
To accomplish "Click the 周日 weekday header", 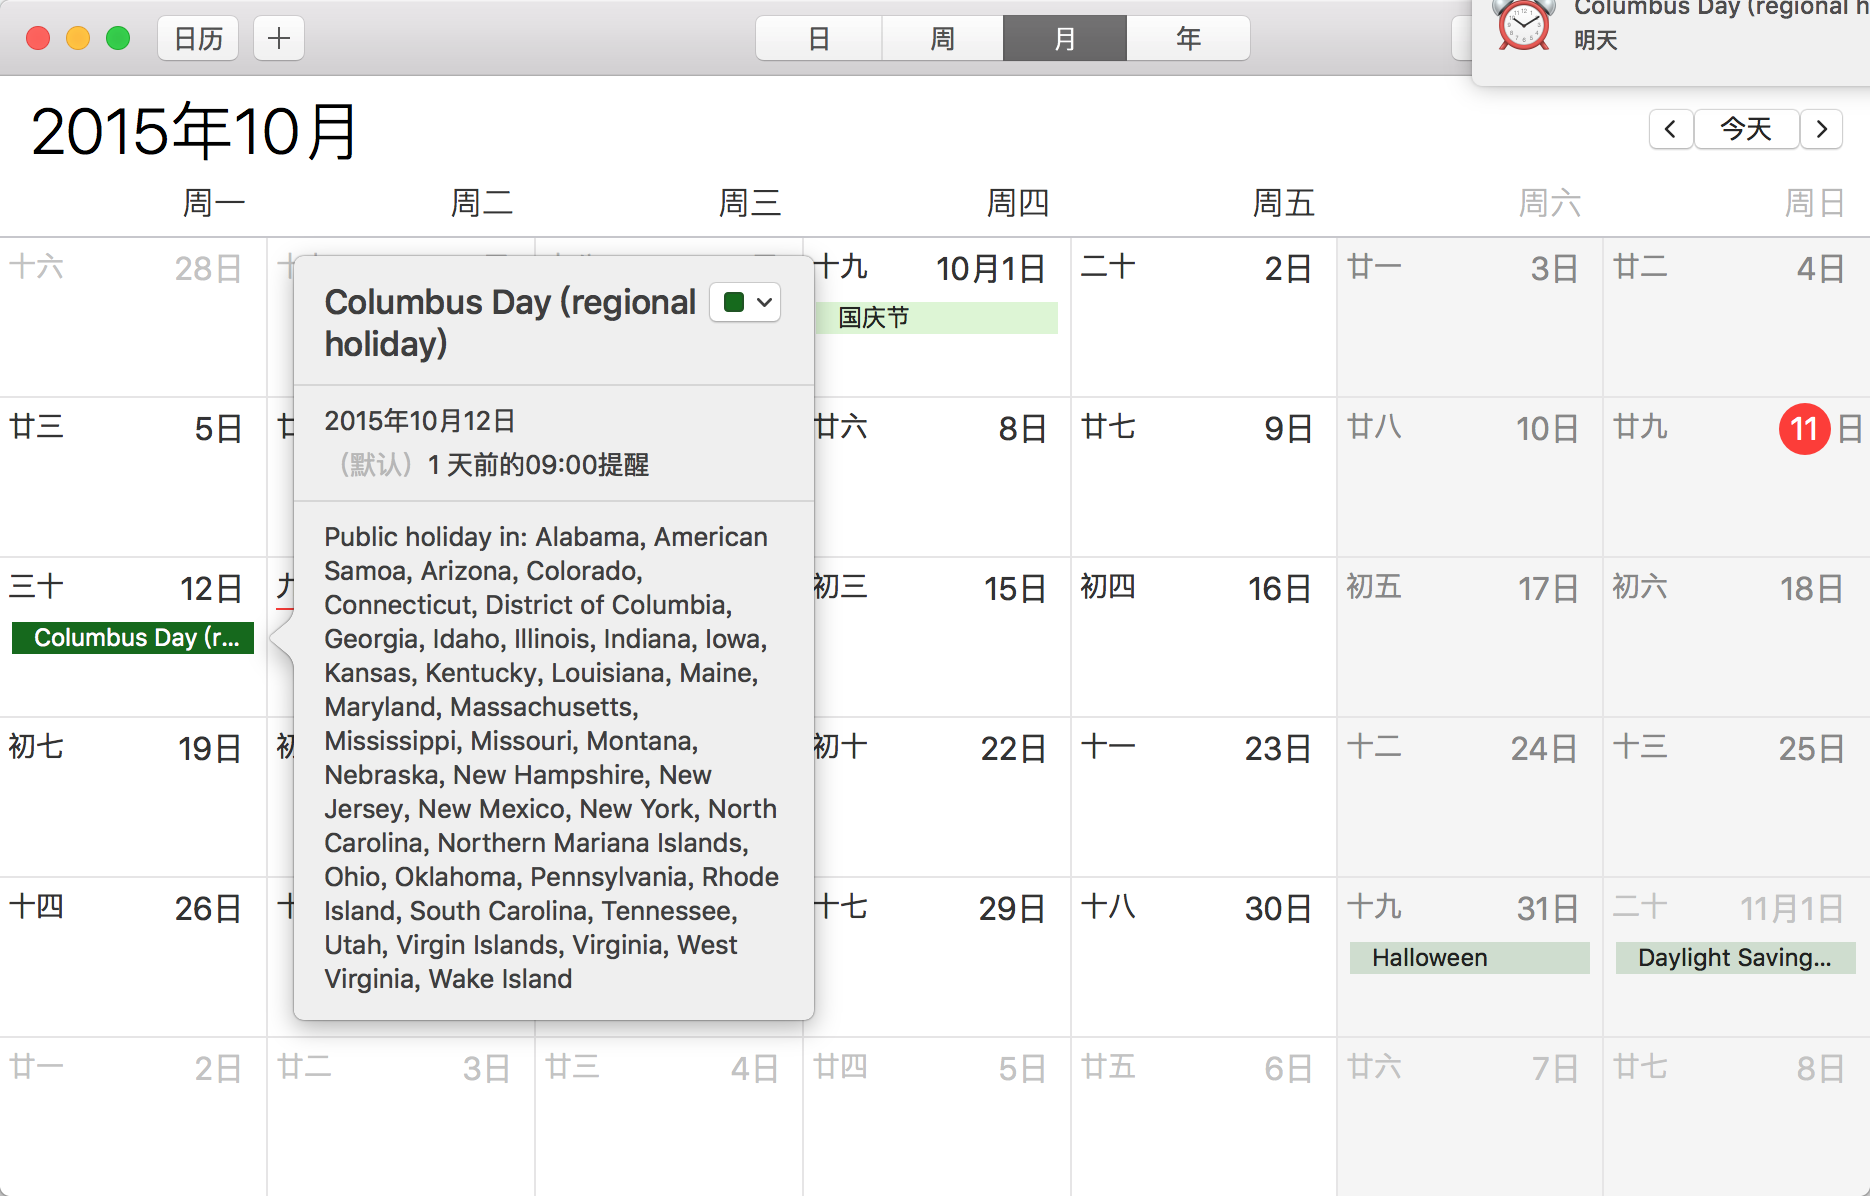I will pos(1815,204).
